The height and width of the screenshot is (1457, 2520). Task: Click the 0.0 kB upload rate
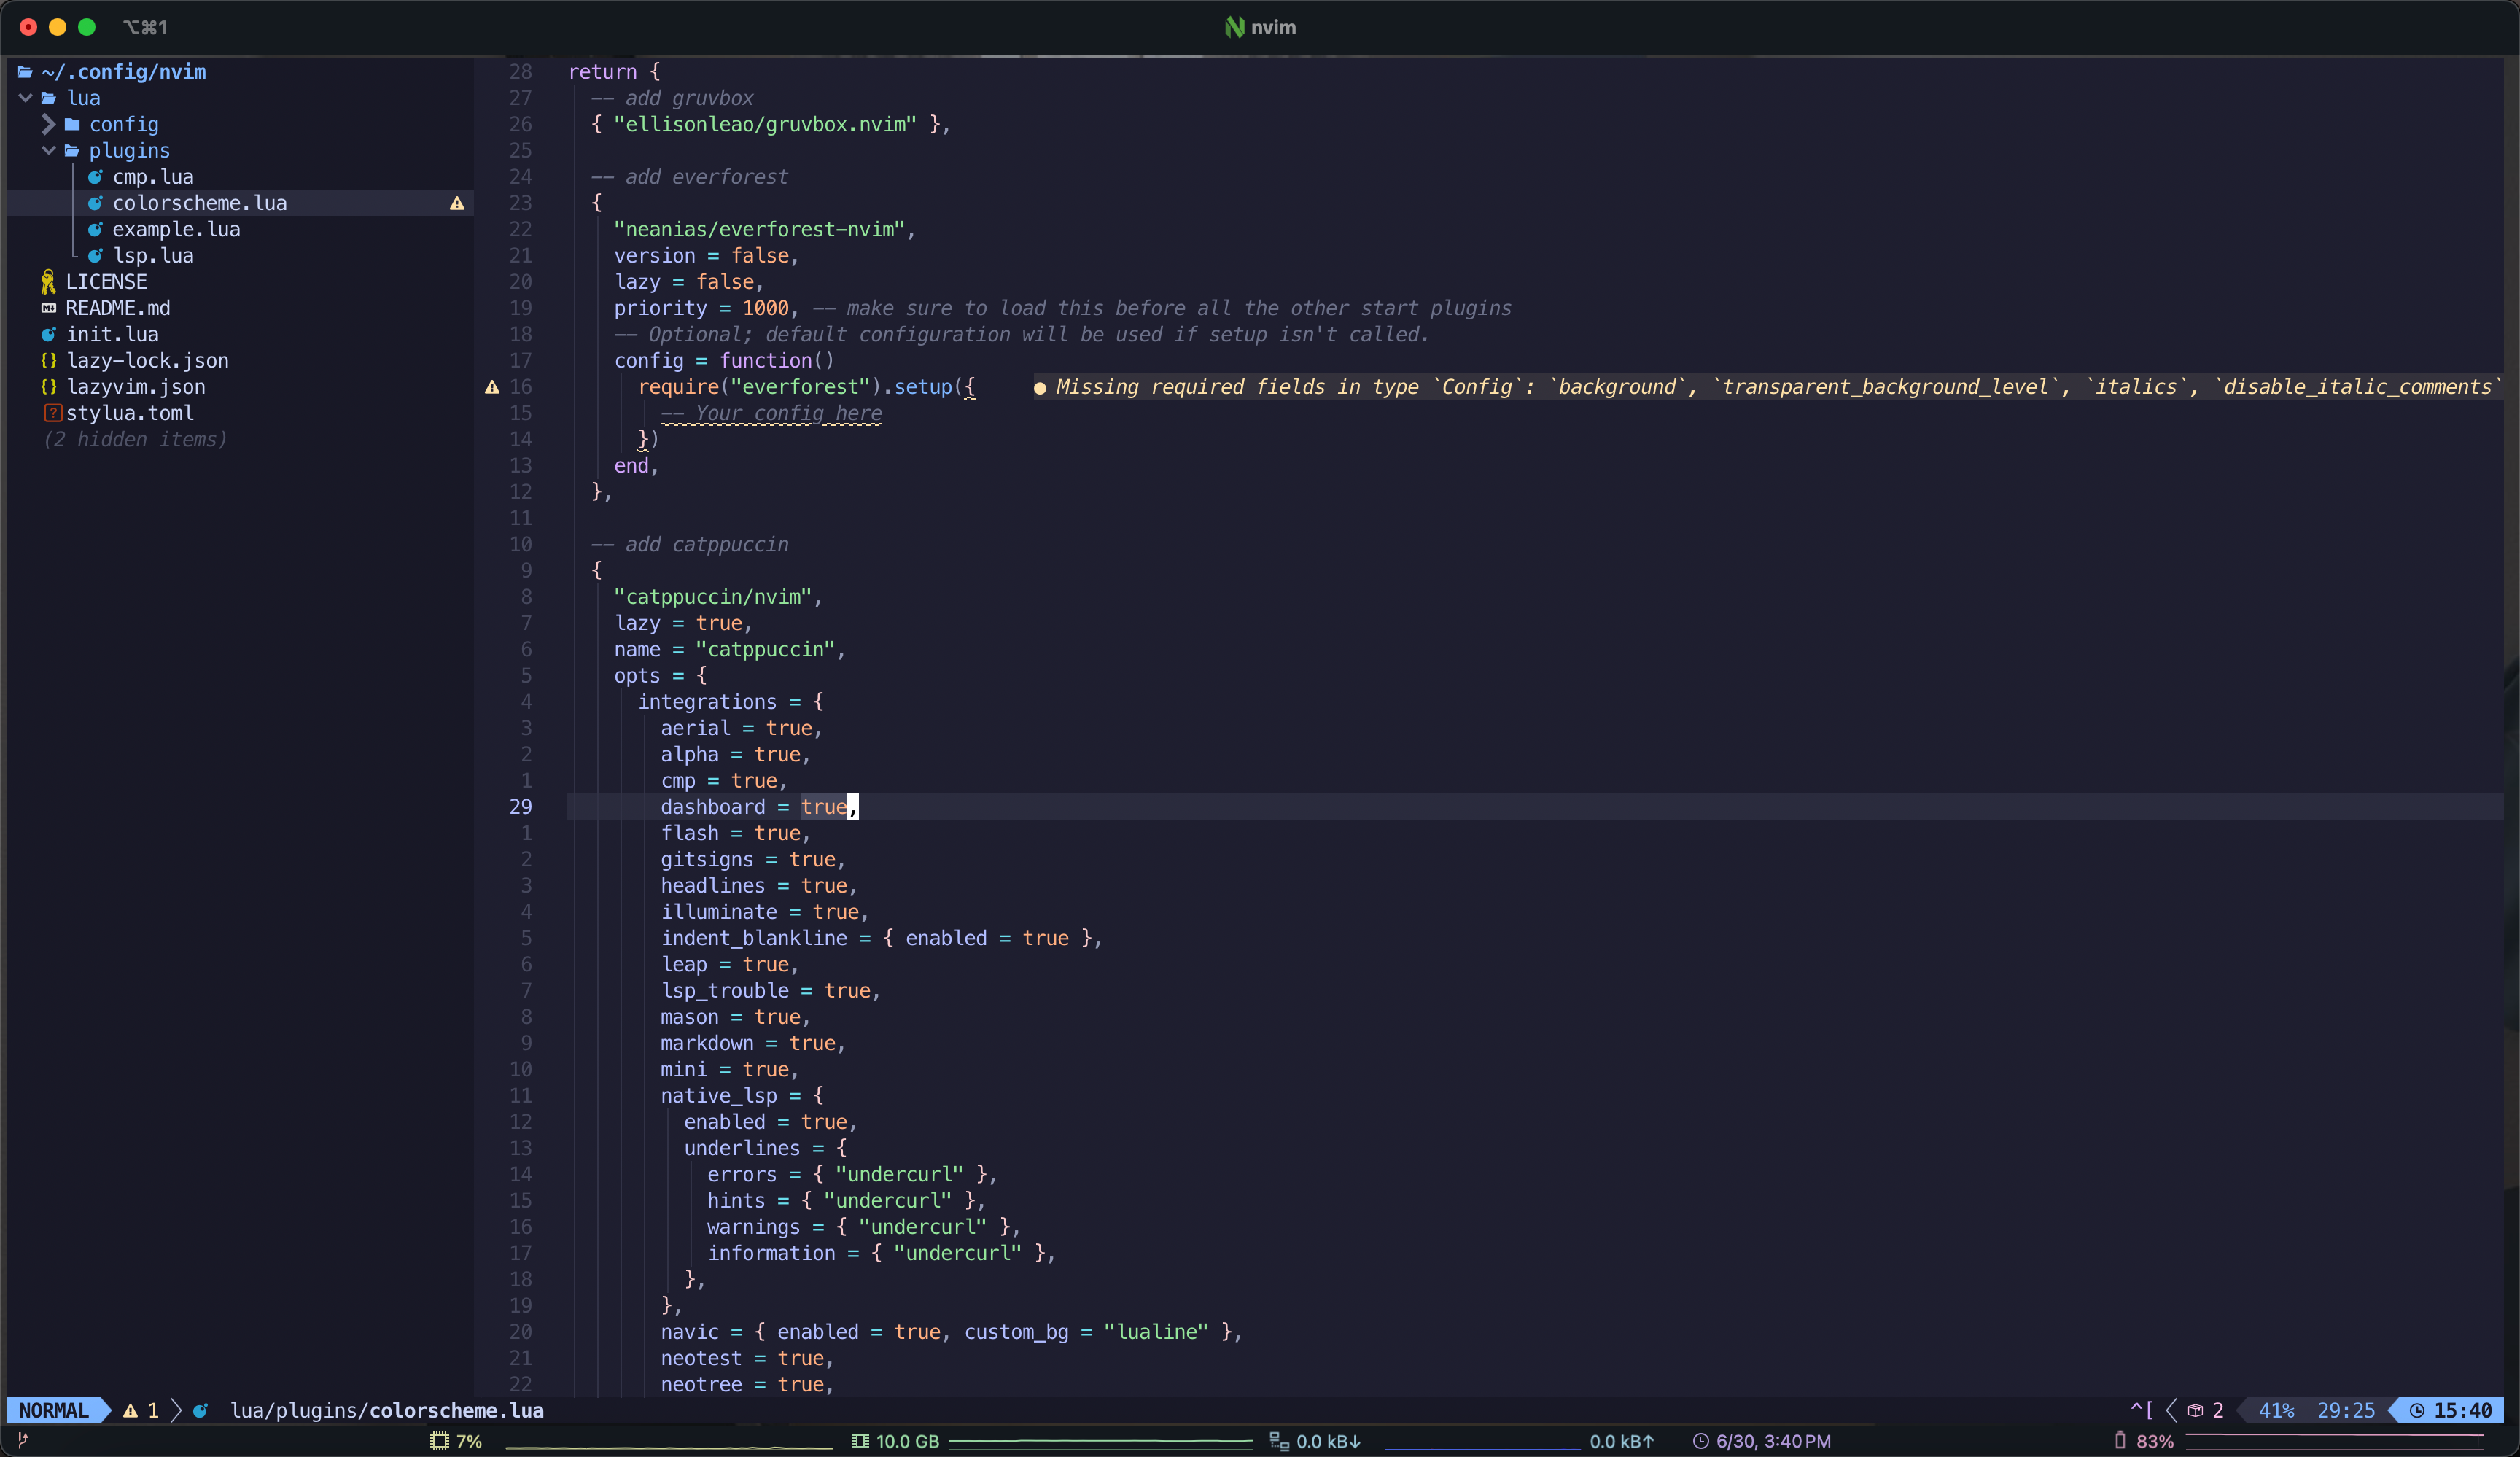[1622, 1441]
